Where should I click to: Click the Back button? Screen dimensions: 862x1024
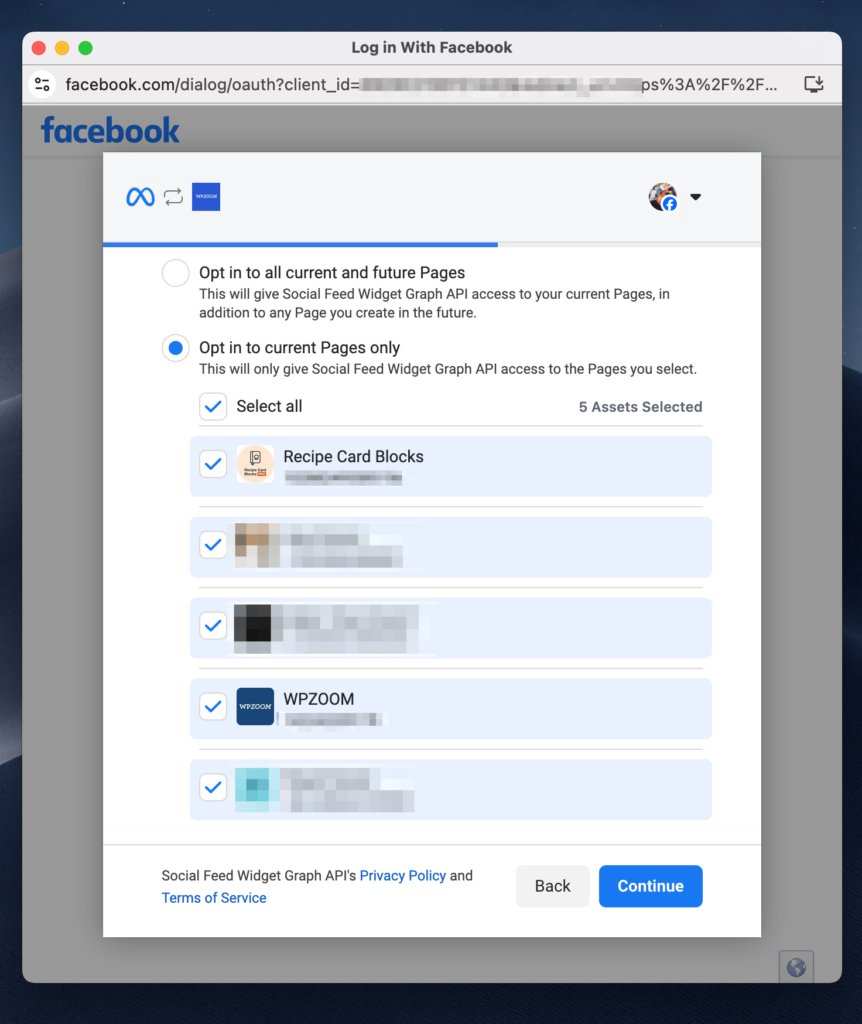point(552,886)
